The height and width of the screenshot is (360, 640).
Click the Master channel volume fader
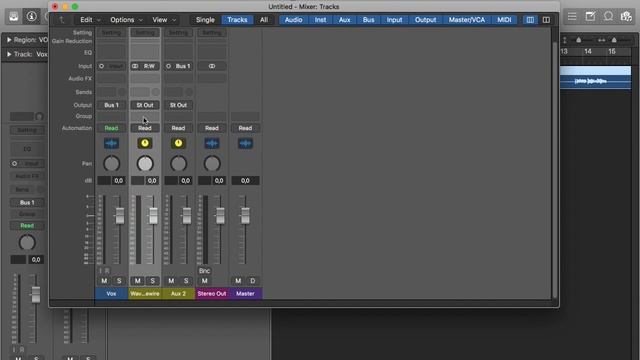pos(245,216)
